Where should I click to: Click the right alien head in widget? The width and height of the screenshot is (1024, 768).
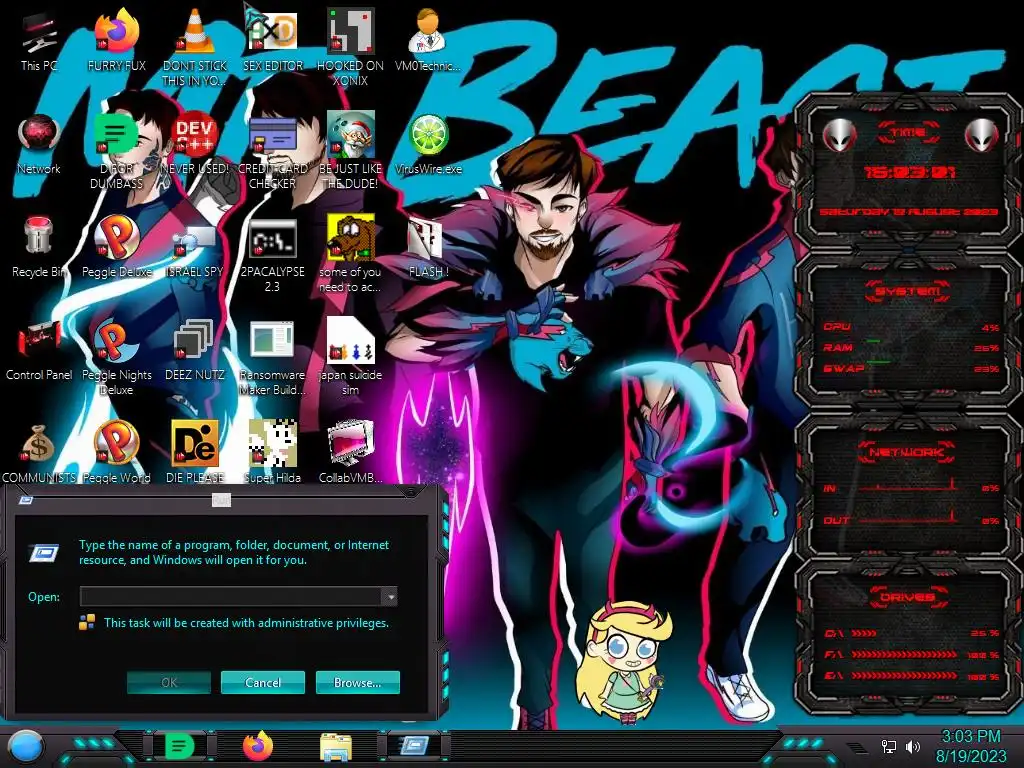pos(982,135)
